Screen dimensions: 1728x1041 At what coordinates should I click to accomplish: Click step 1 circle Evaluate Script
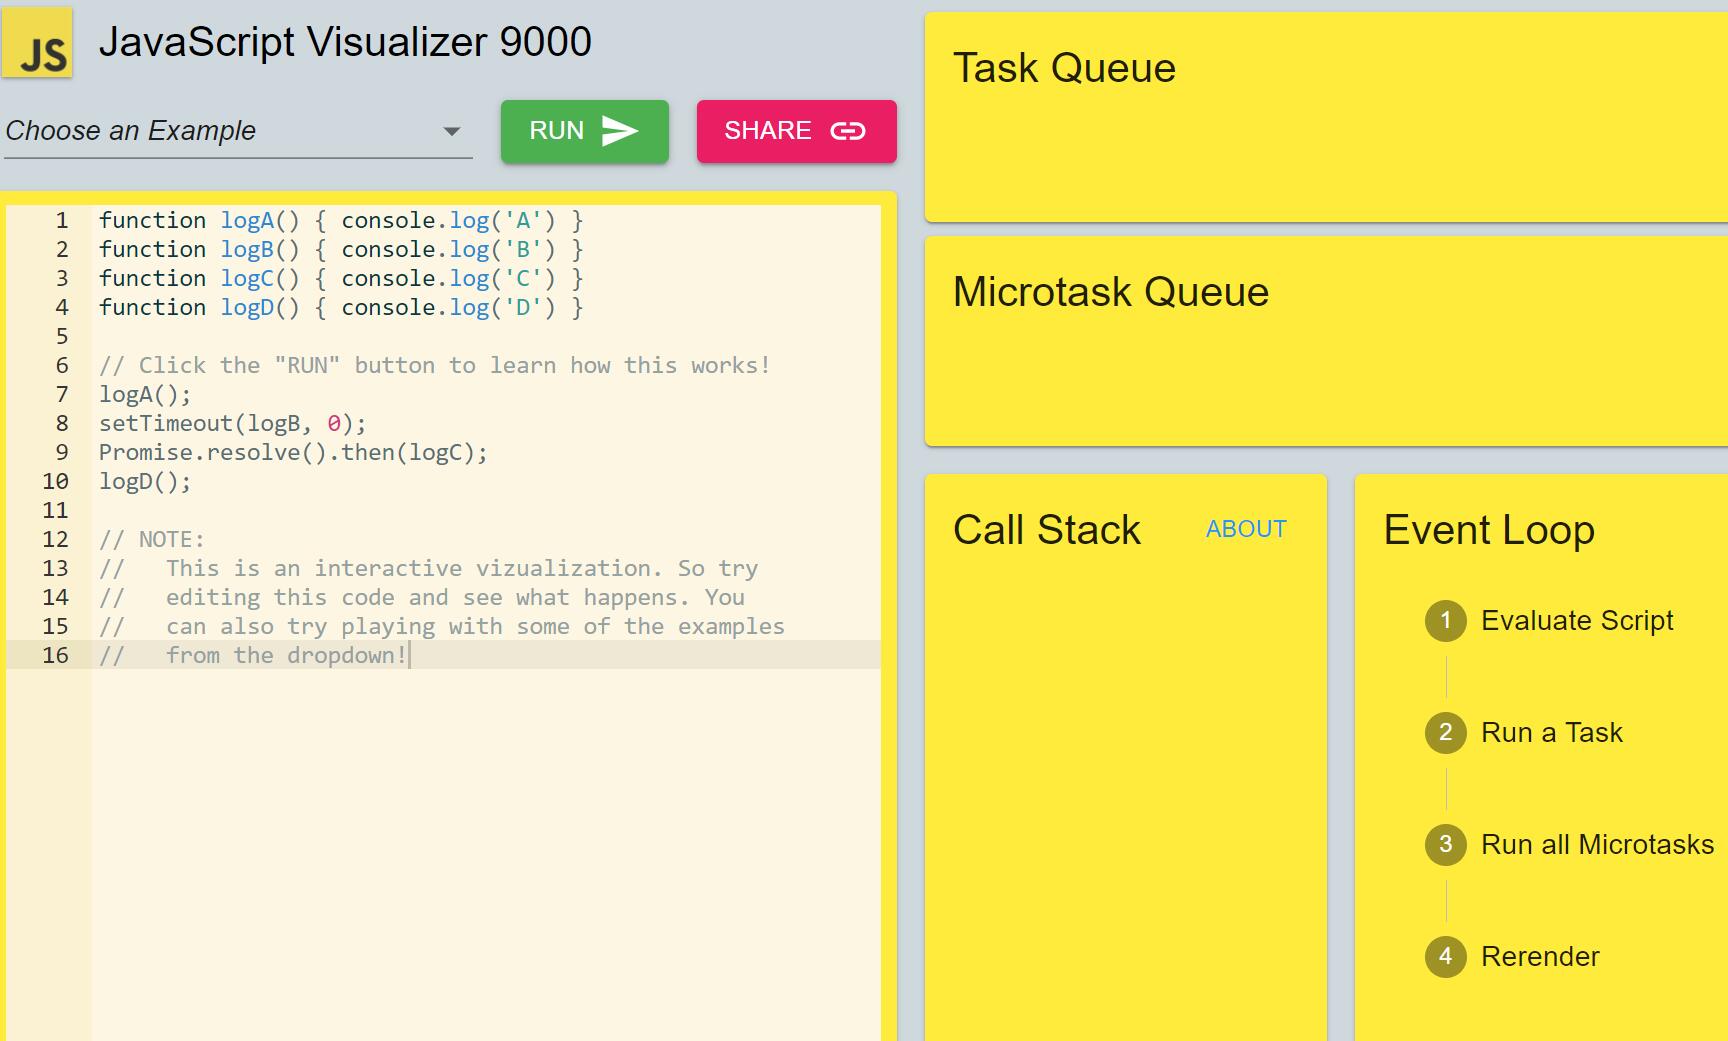click(x=1445, y=621)
